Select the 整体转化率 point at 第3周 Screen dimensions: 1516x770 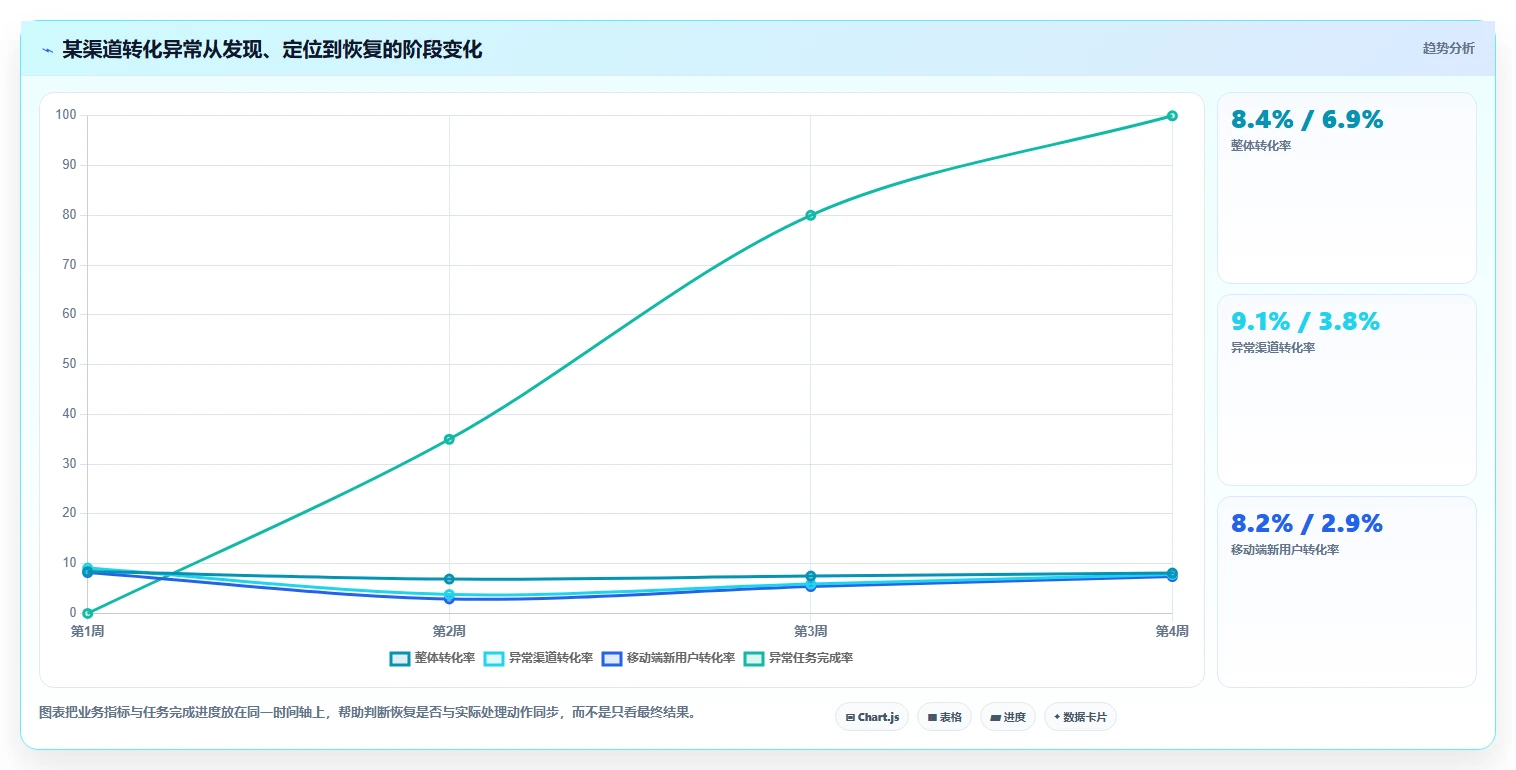[810, 576]
